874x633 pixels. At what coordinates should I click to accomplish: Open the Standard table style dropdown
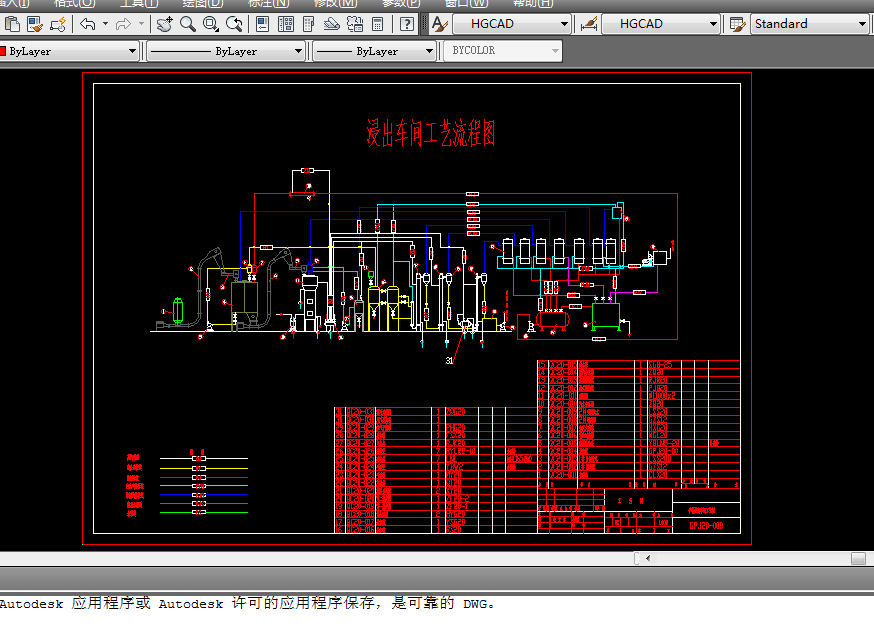click(x=809, y=24)
